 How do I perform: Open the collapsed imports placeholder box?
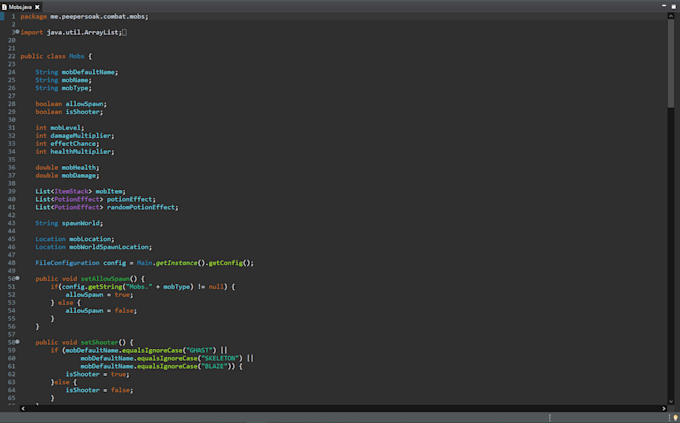(x=124, y=33)
